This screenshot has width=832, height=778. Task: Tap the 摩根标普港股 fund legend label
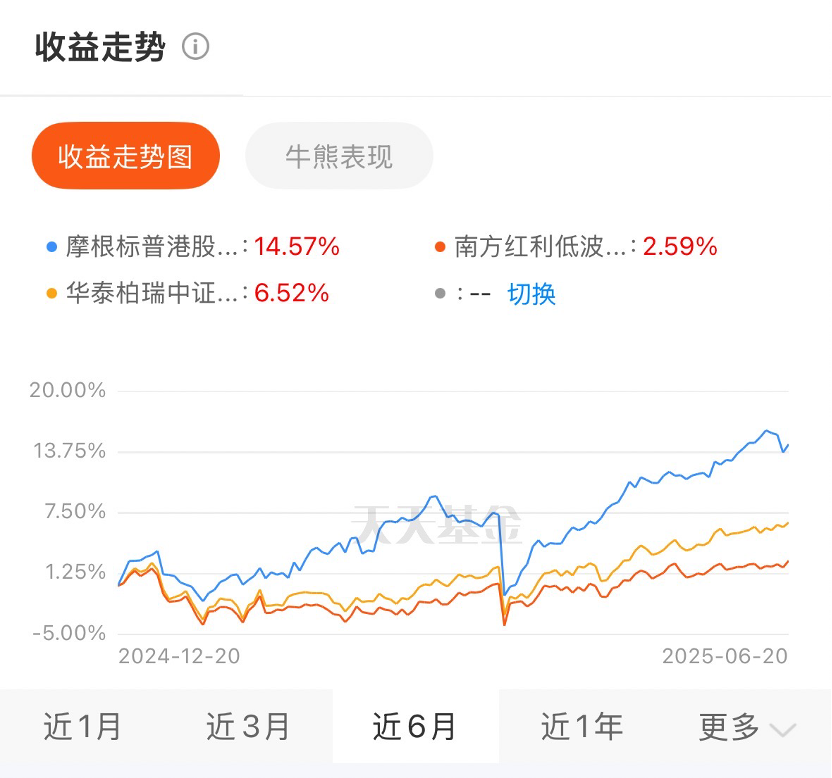[x=152, y=247]
